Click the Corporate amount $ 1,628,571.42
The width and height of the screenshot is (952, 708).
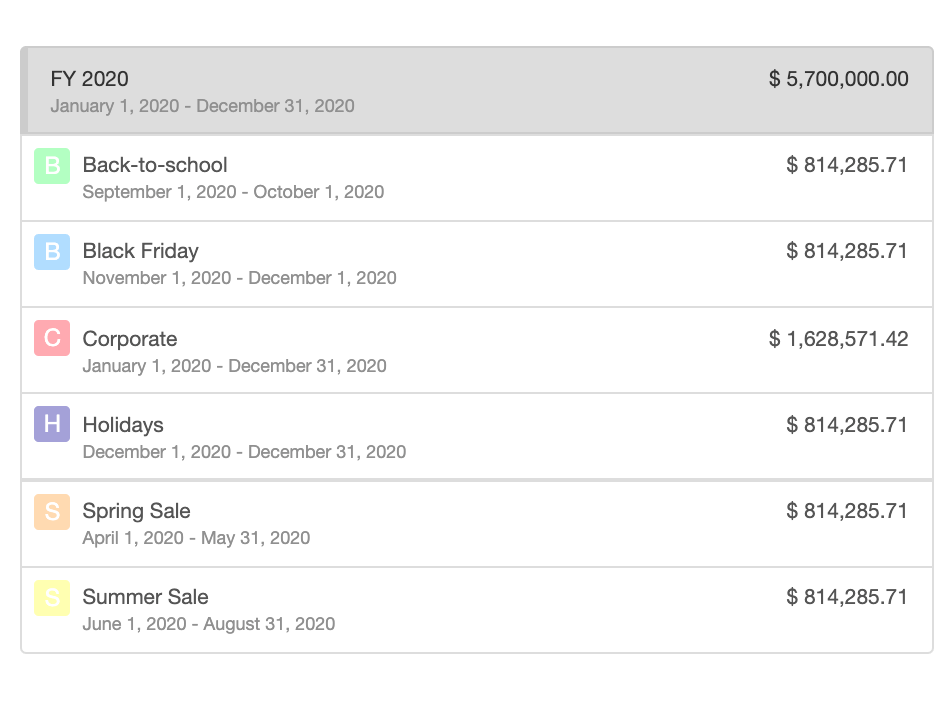tap(838, 339)
